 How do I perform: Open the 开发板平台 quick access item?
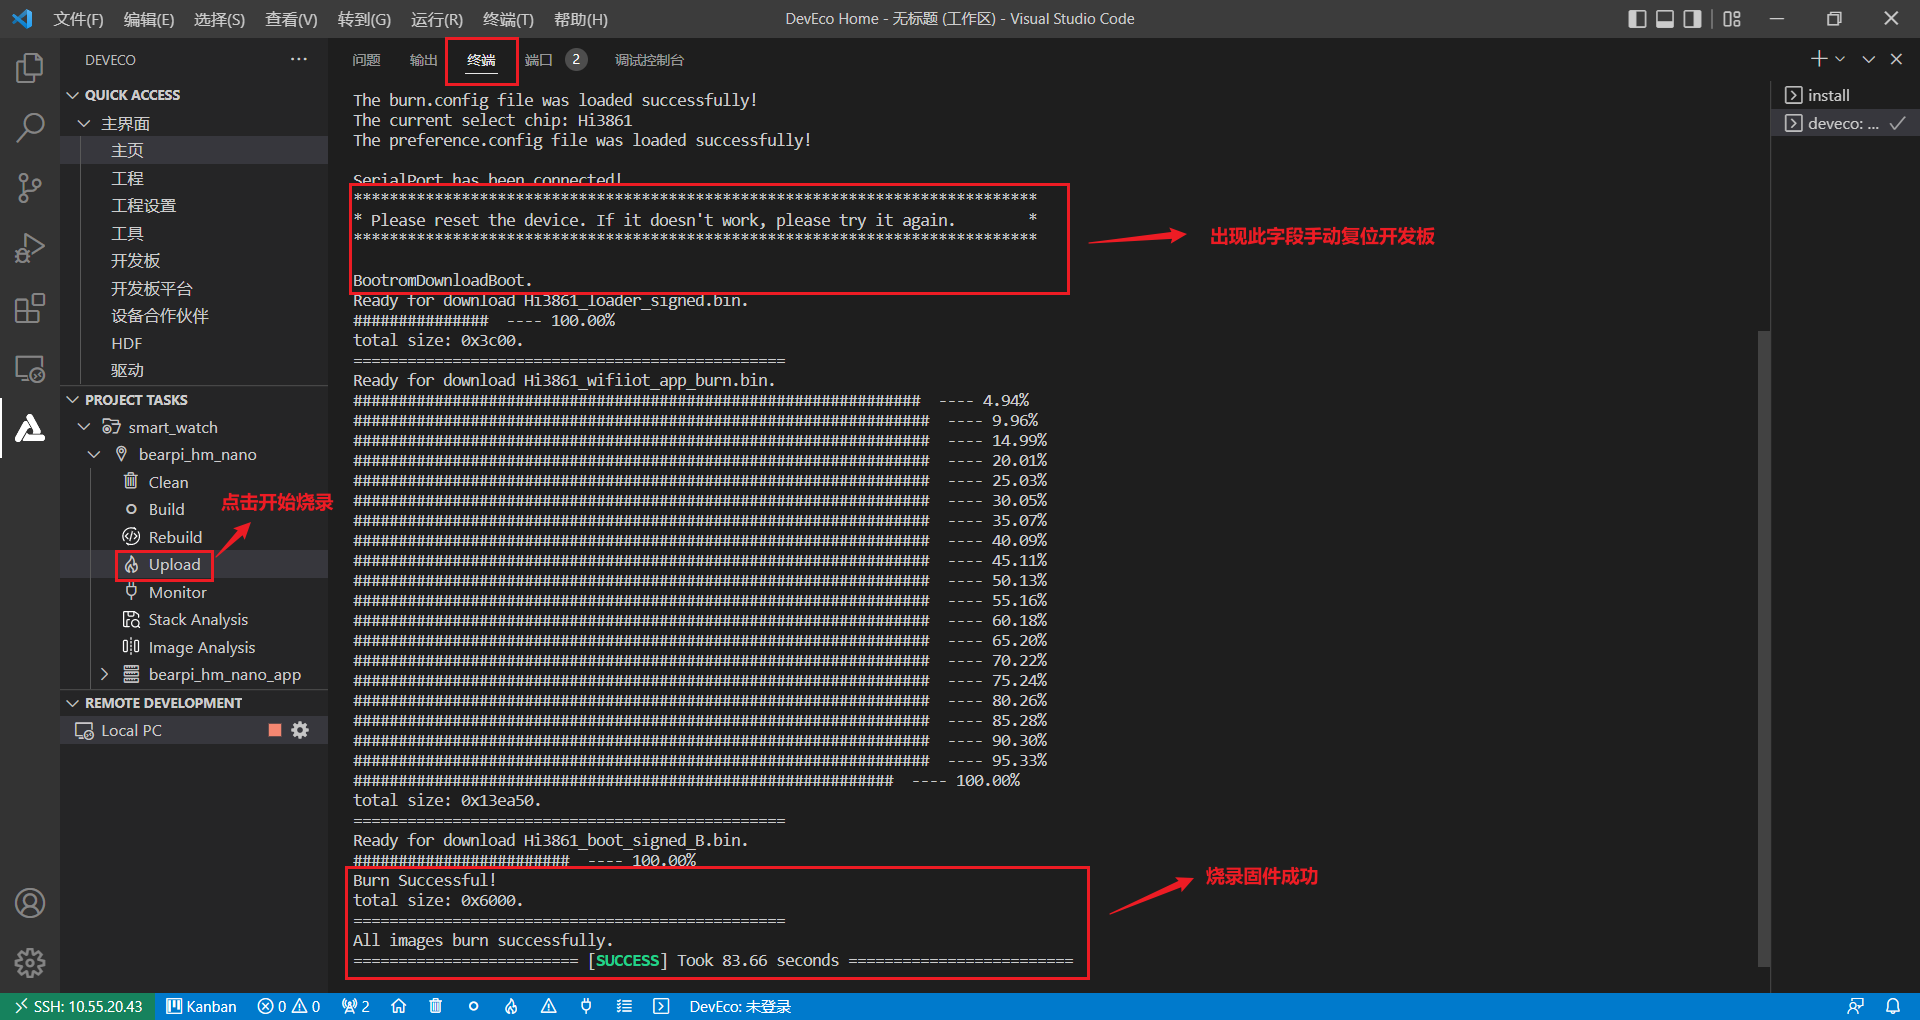(151, 288)
